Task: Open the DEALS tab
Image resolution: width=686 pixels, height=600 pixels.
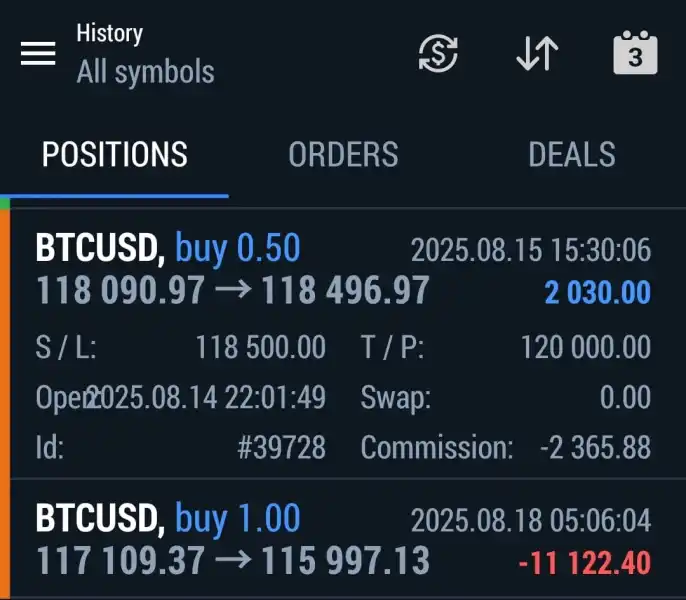Action: (571, 154)
